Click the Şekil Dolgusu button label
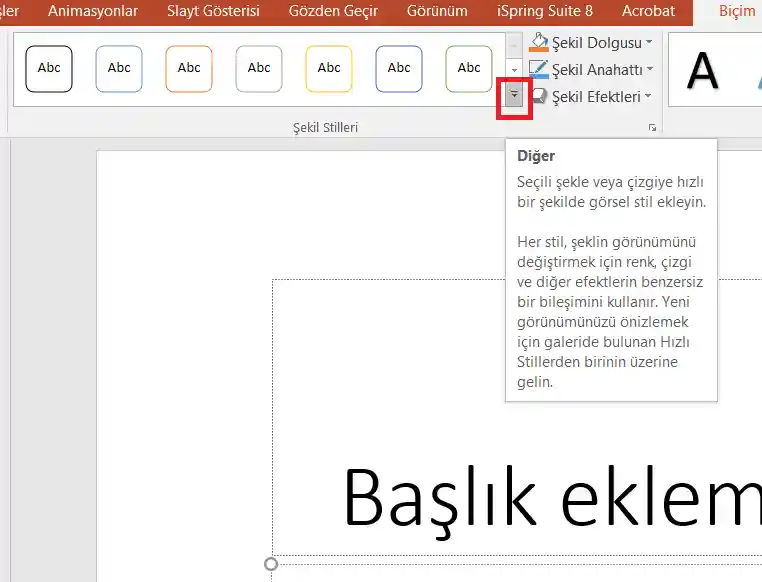Image resolution: width=762 pixels, height=582 pixels. 597,43
